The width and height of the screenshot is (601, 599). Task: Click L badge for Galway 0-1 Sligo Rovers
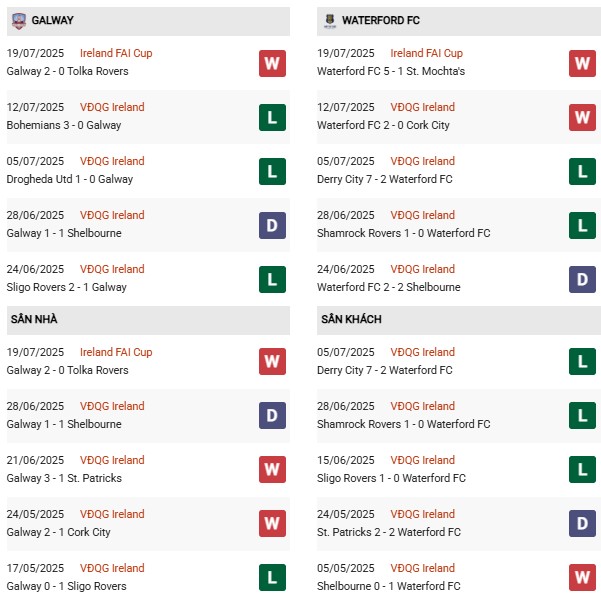(x=272, y=578)
